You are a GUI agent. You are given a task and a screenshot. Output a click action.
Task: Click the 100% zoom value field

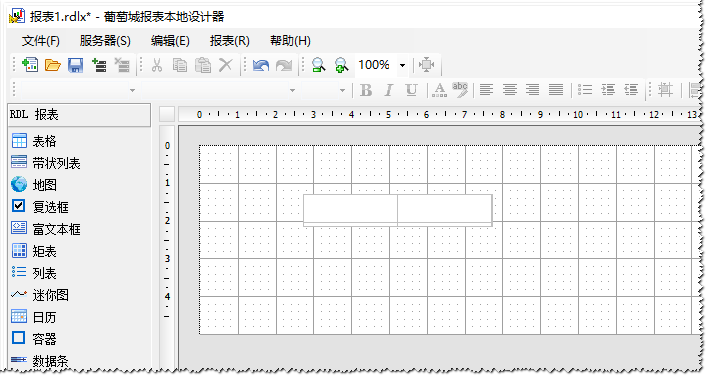(374, 65)
